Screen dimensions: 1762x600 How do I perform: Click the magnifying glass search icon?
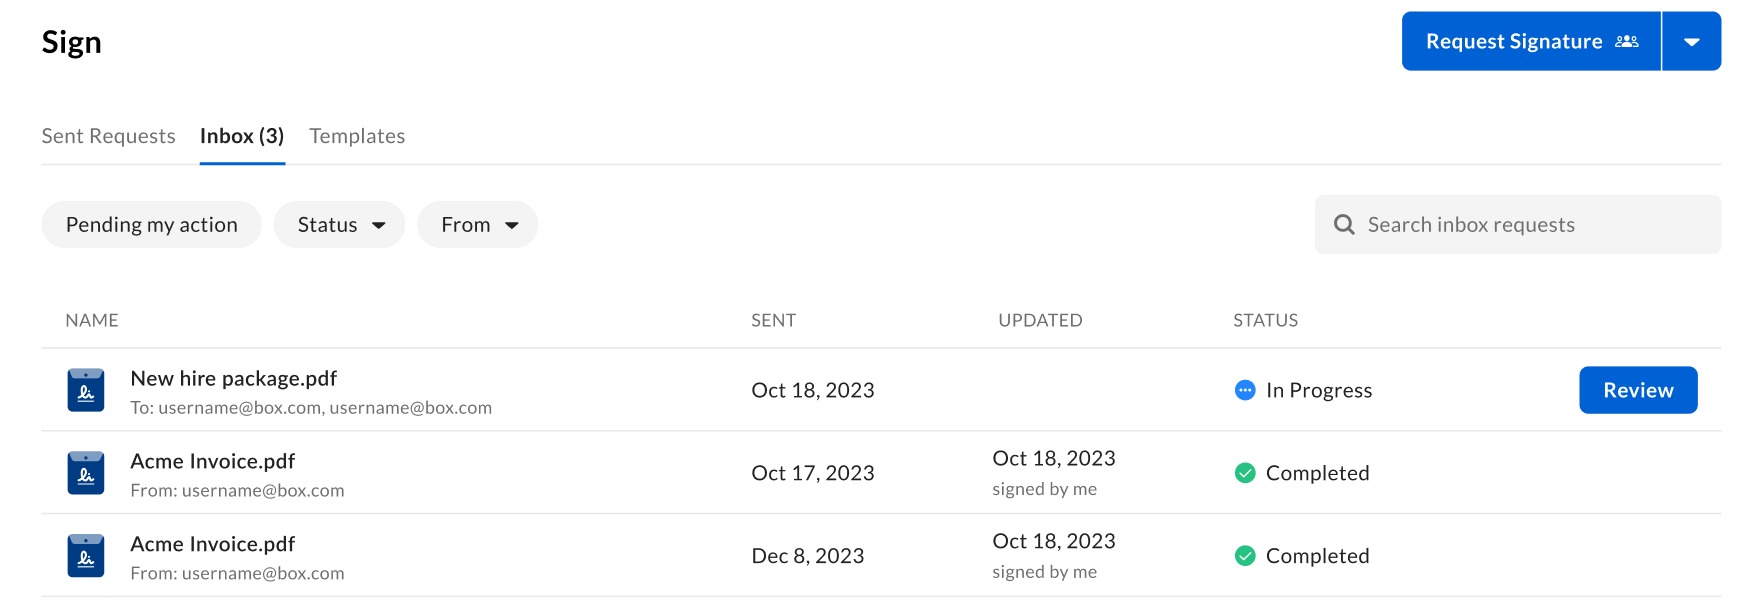pos(1344,225)
